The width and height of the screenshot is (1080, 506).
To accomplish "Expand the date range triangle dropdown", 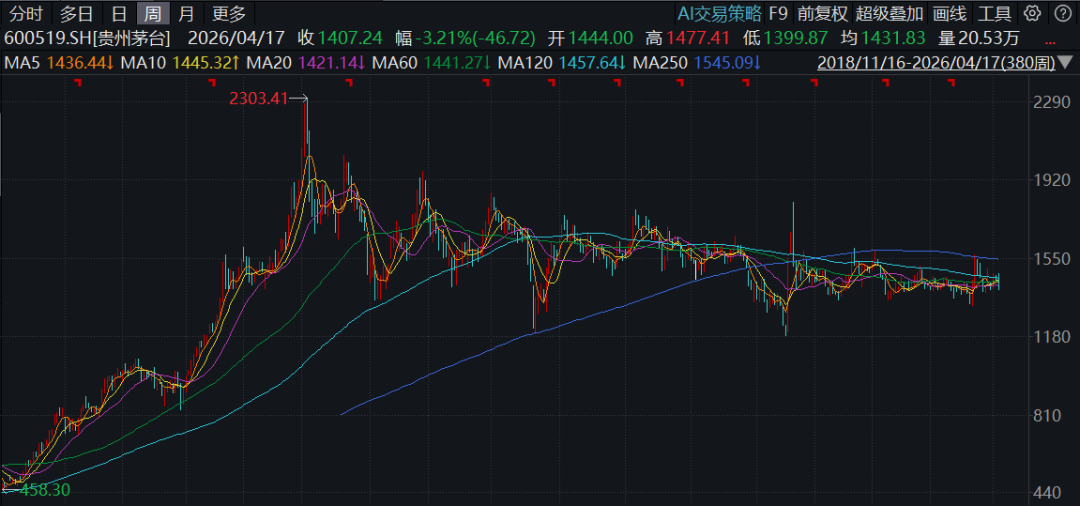I will (1065, 64).
